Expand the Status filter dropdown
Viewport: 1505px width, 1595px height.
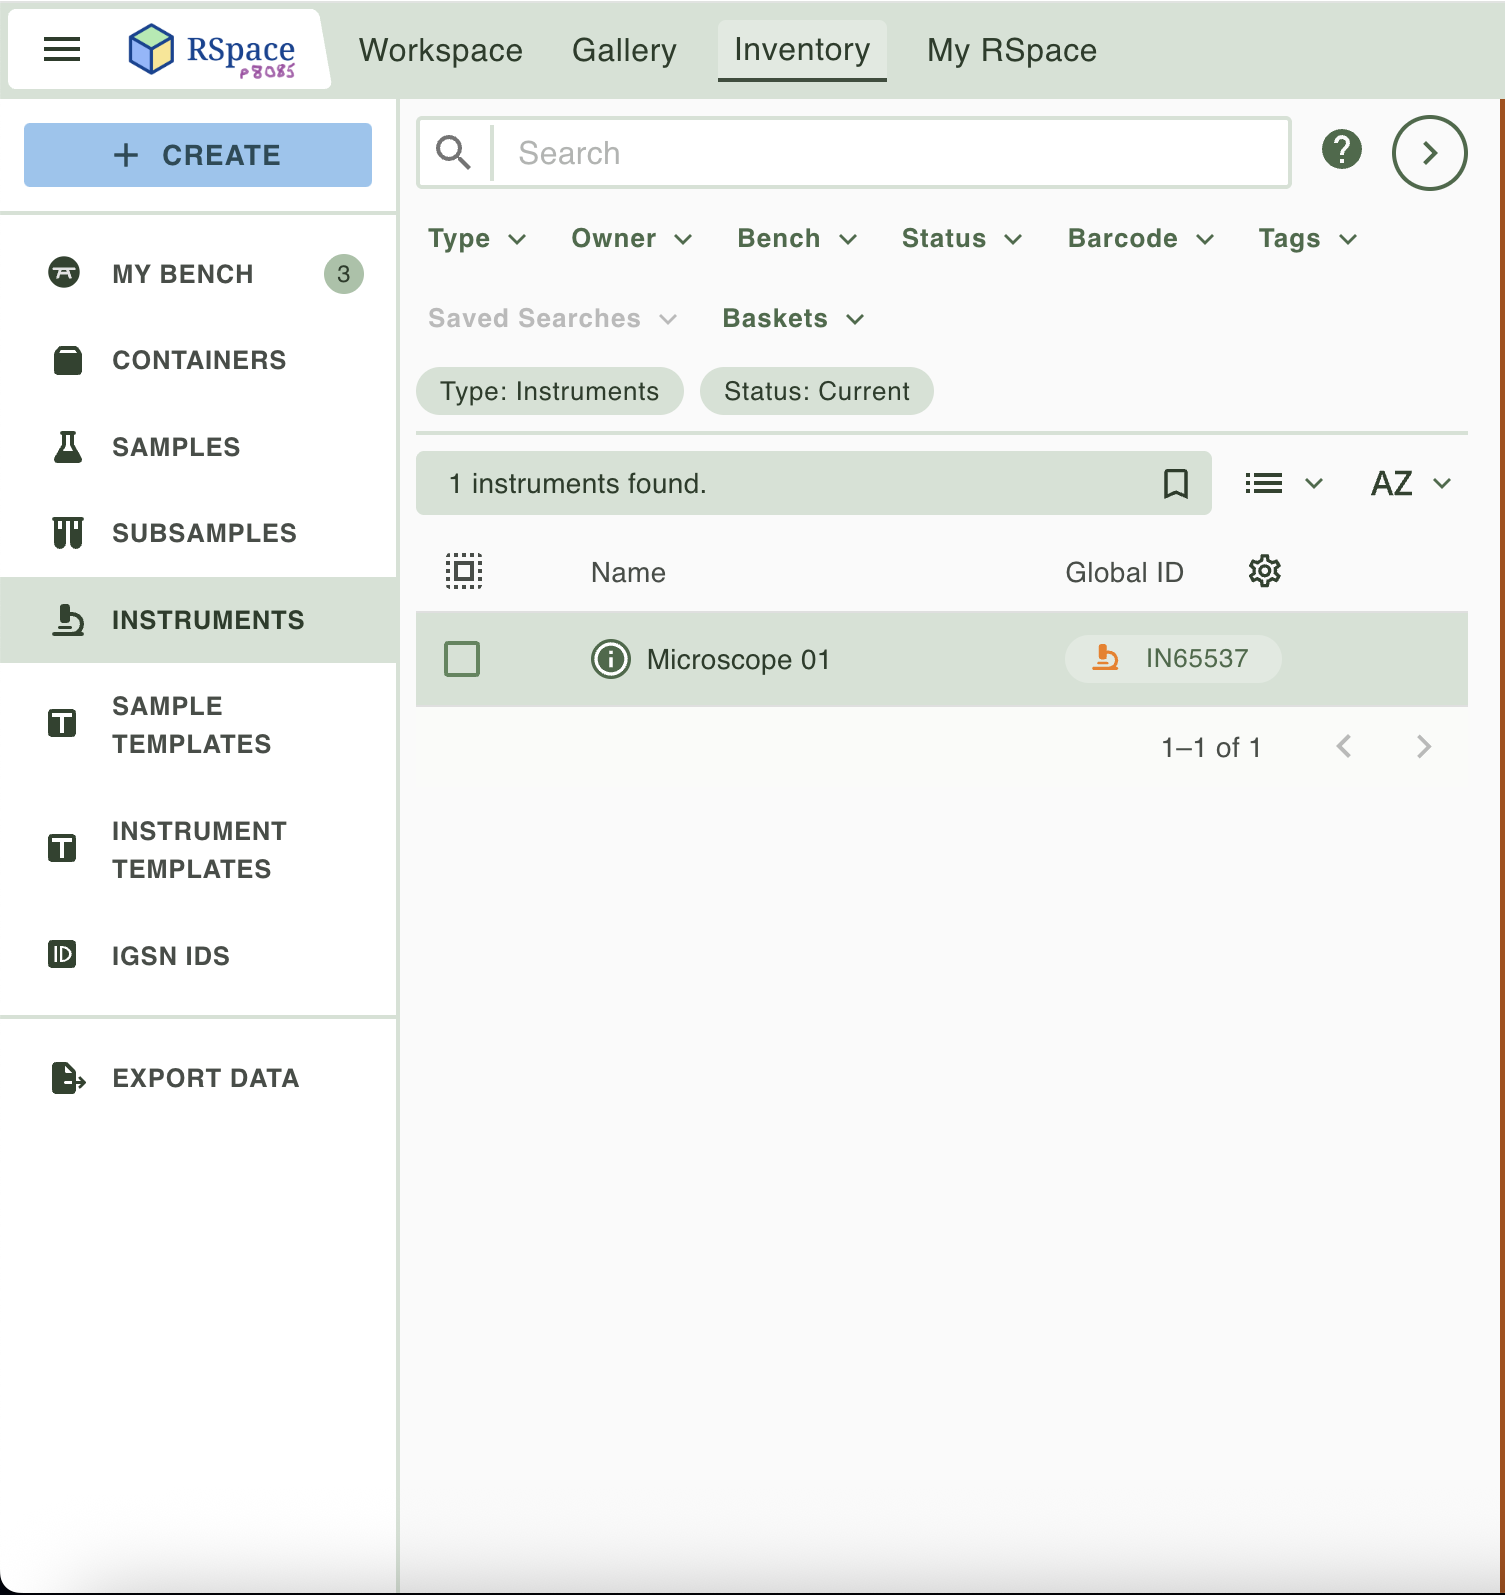click(x=962, y=239)
